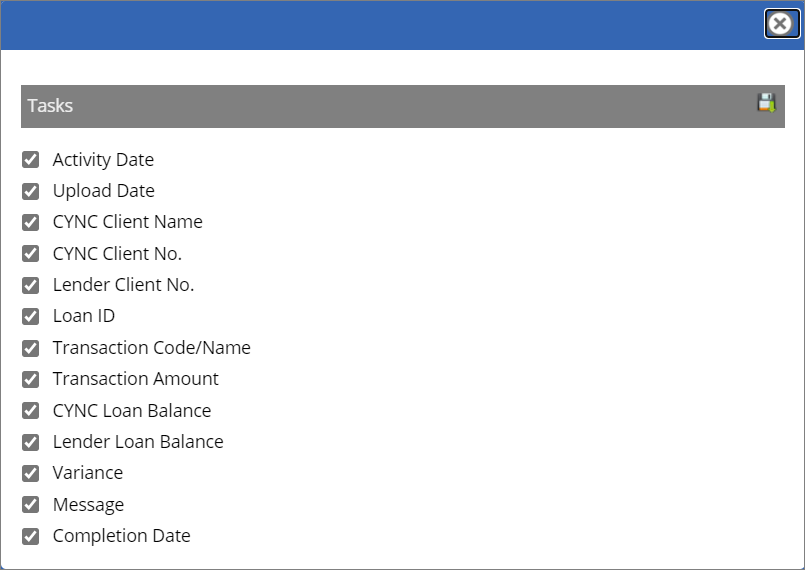Click the Tasks header title text
This screenshot has height=570, width=805.
point(50,106)
